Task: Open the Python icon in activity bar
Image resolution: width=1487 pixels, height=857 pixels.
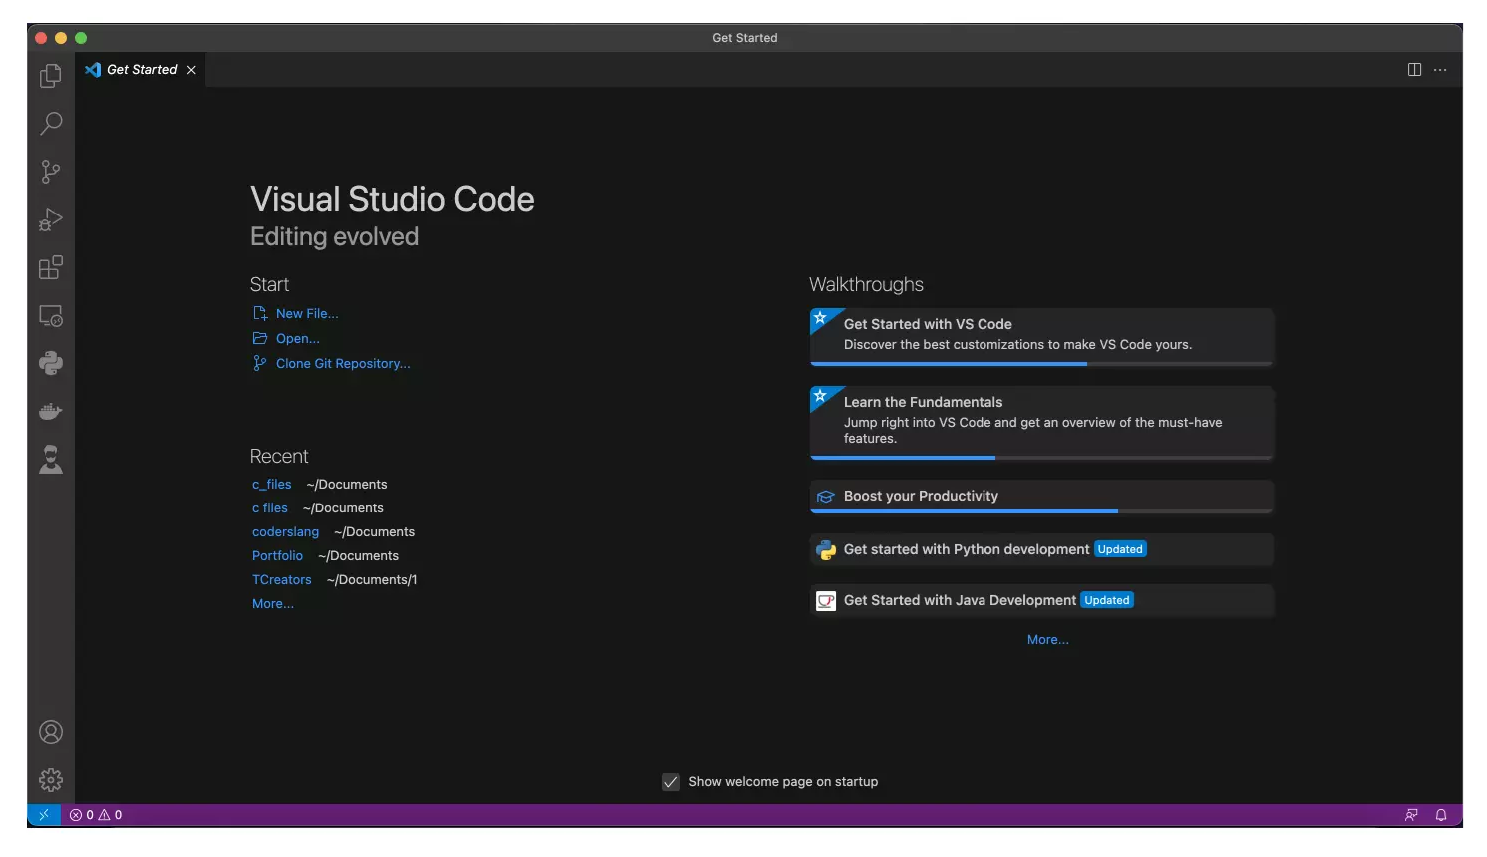Action: (51, 364)
